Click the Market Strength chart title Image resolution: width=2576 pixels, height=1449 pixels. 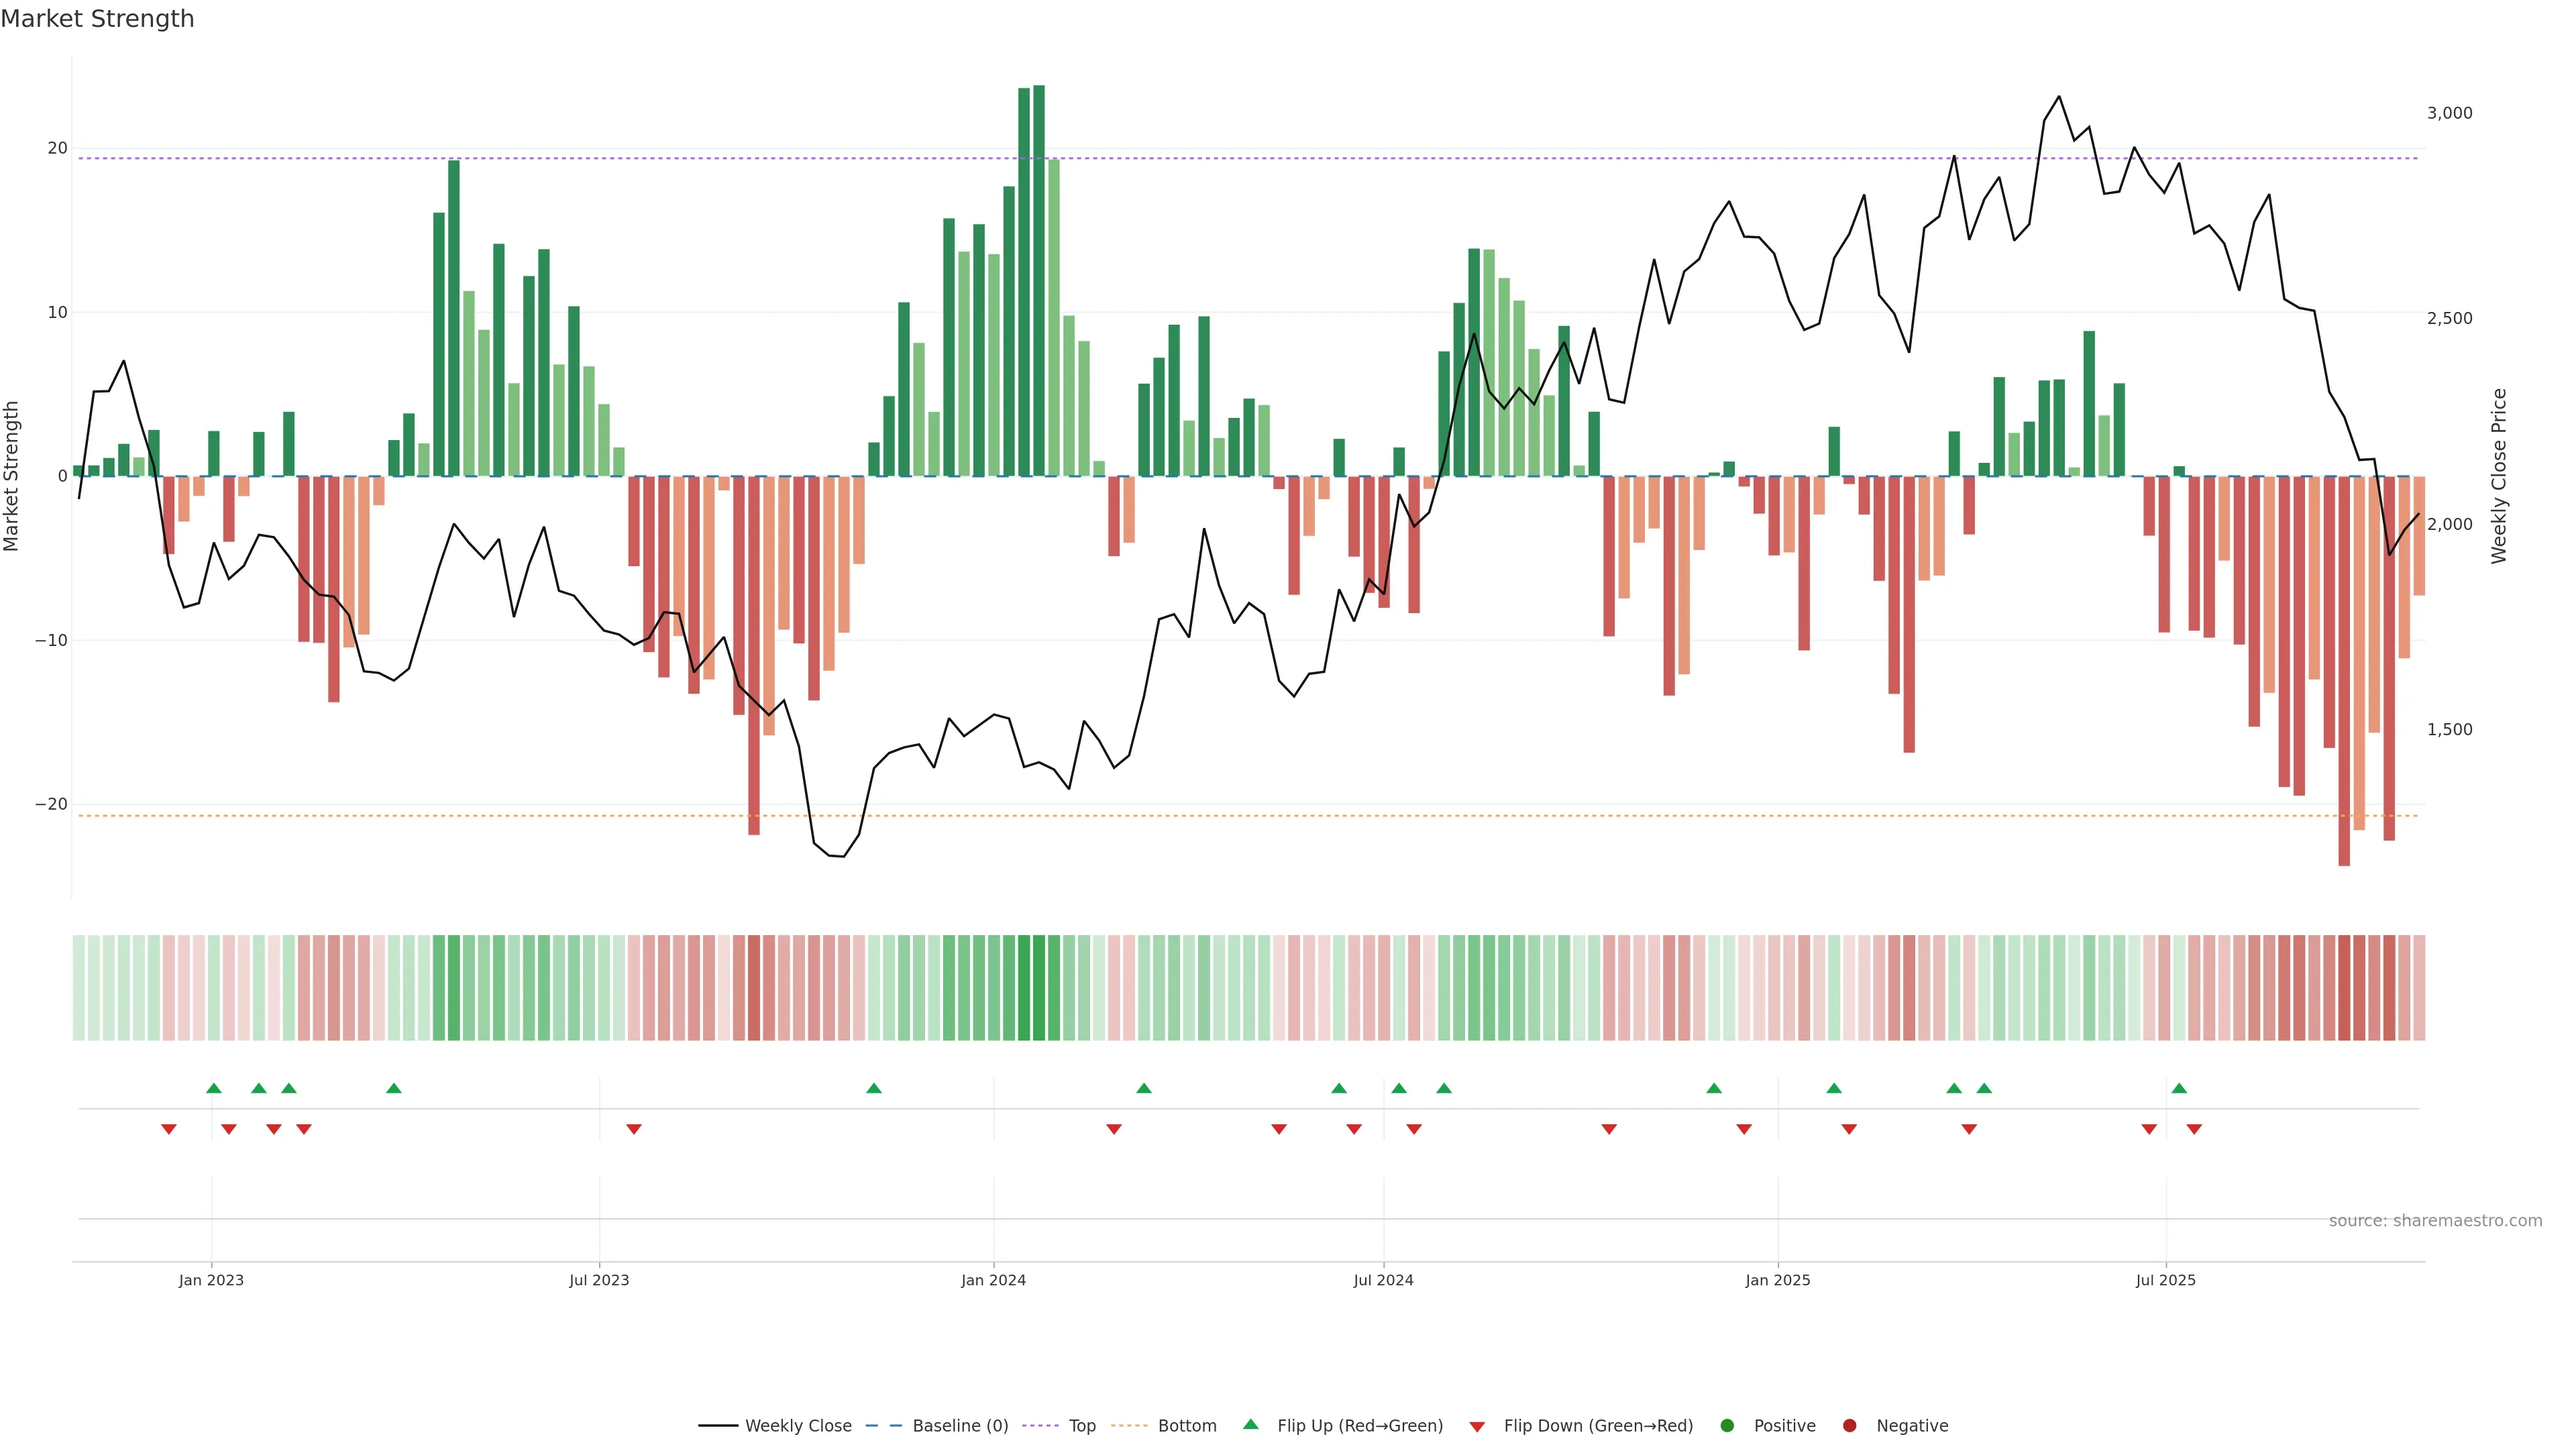[x=97, y=19]
